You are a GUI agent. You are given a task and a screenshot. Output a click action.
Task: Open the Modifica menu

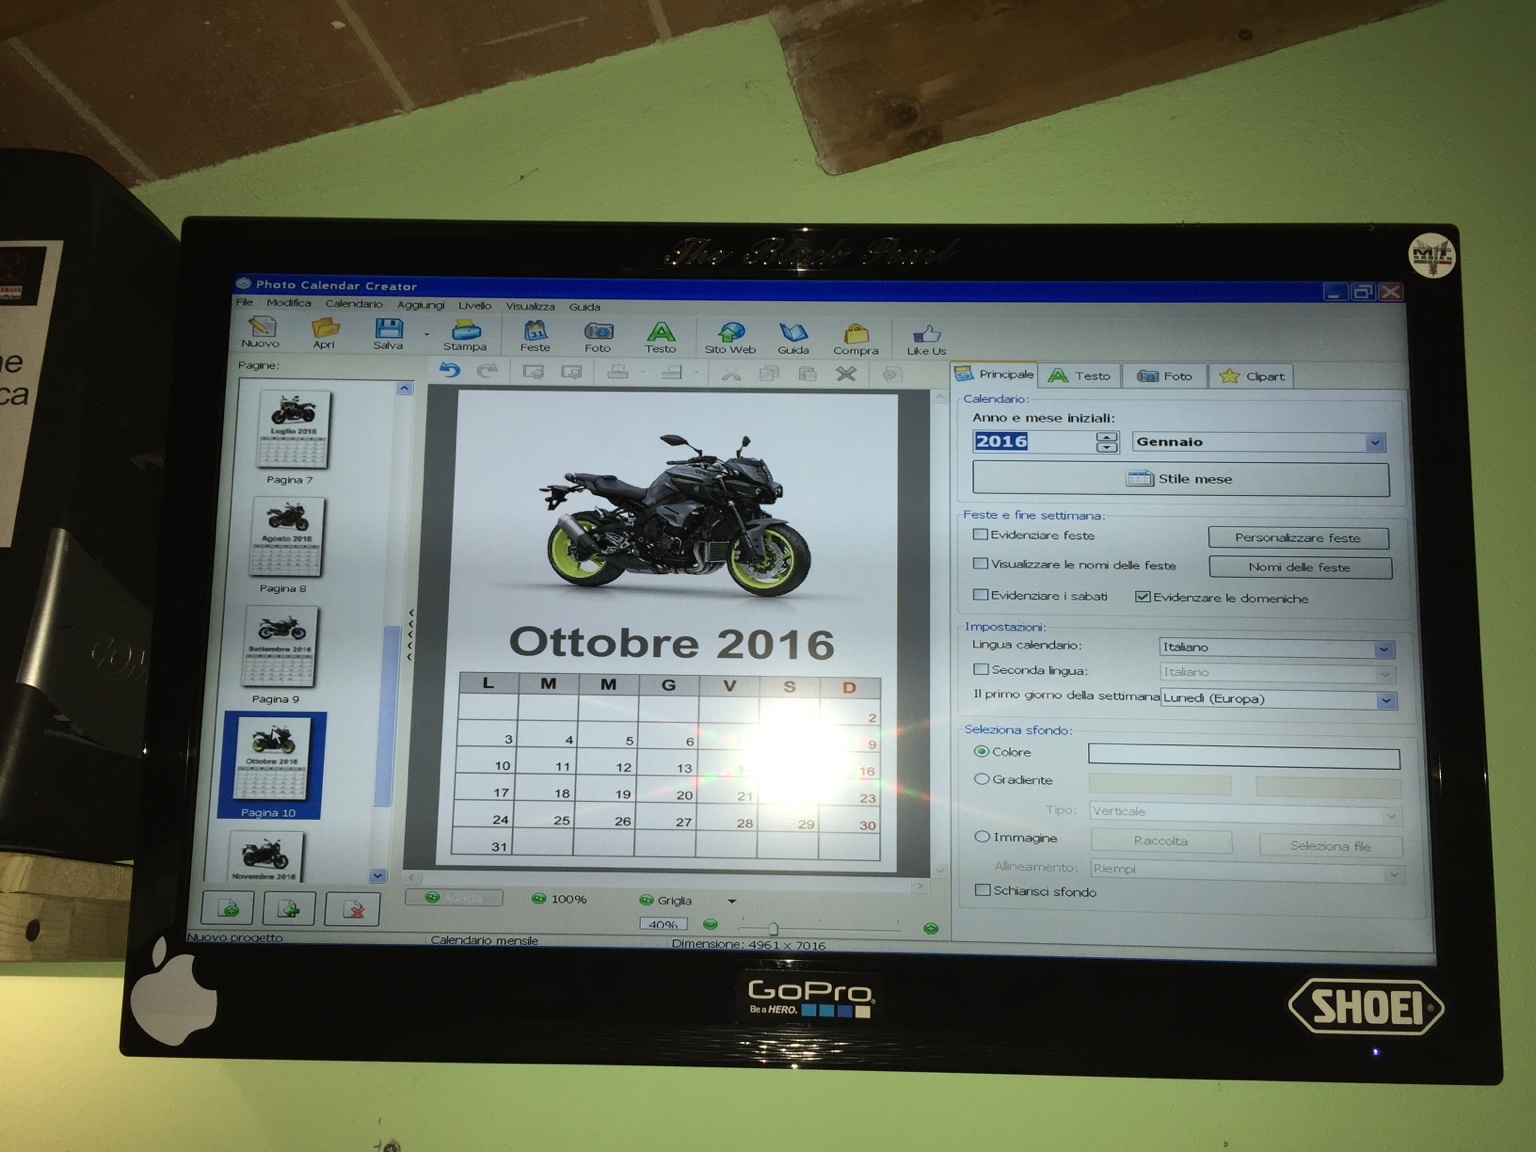pos(289,303)
